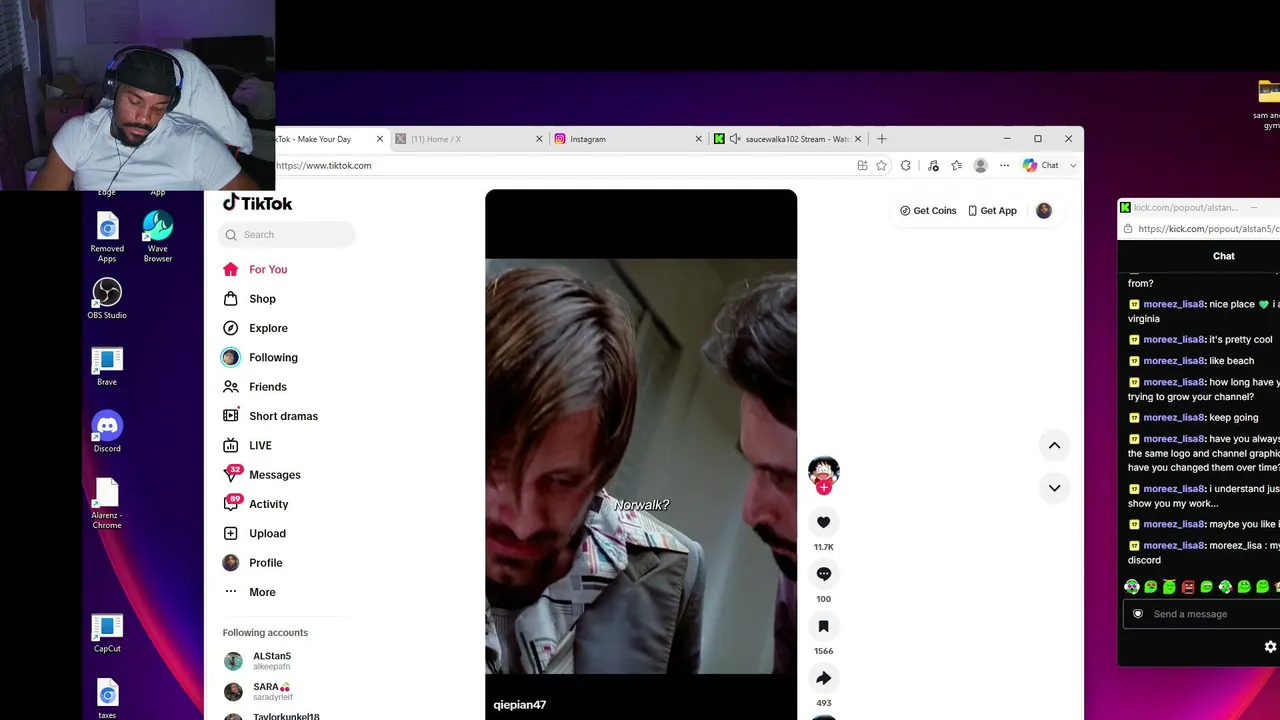Click Get App button

click(992, 211)
